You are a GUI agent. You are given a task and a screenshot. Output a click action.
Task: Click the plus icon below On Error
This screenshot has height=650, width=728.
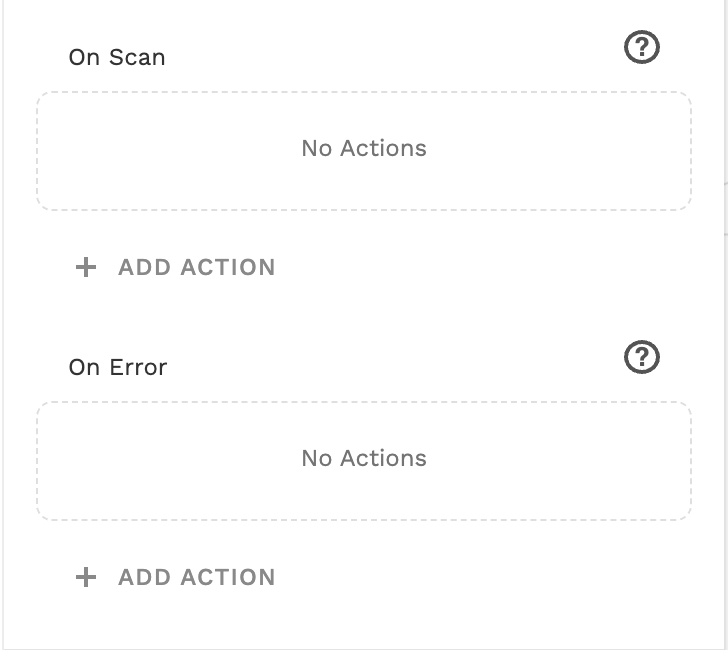click(x=87, y=577)
